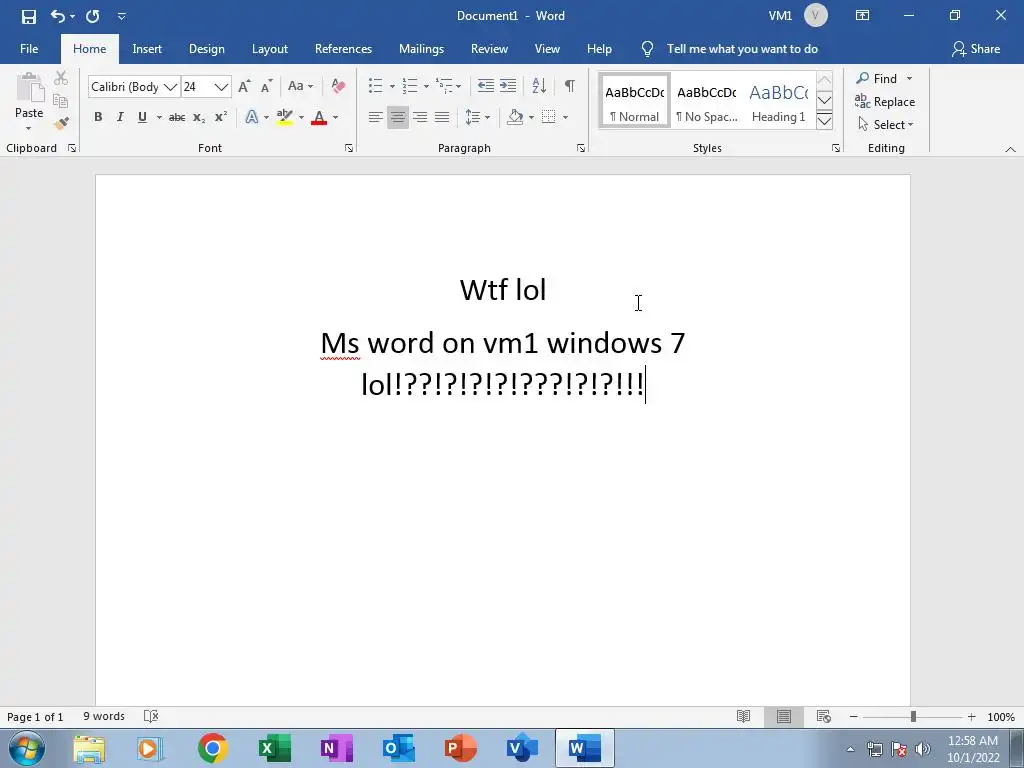
Task: Justify the paragraph text
Action: tap(442, 118)
